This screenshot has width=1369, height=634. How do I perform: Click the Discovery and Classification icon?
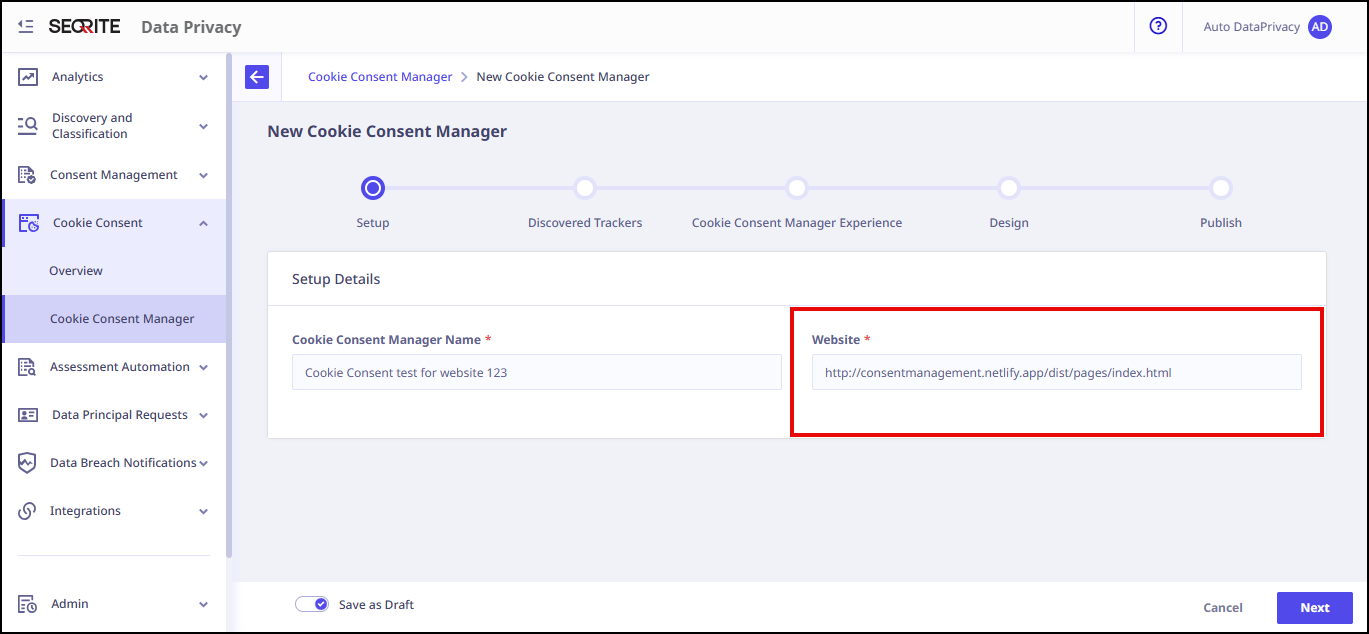coord(28,126)
